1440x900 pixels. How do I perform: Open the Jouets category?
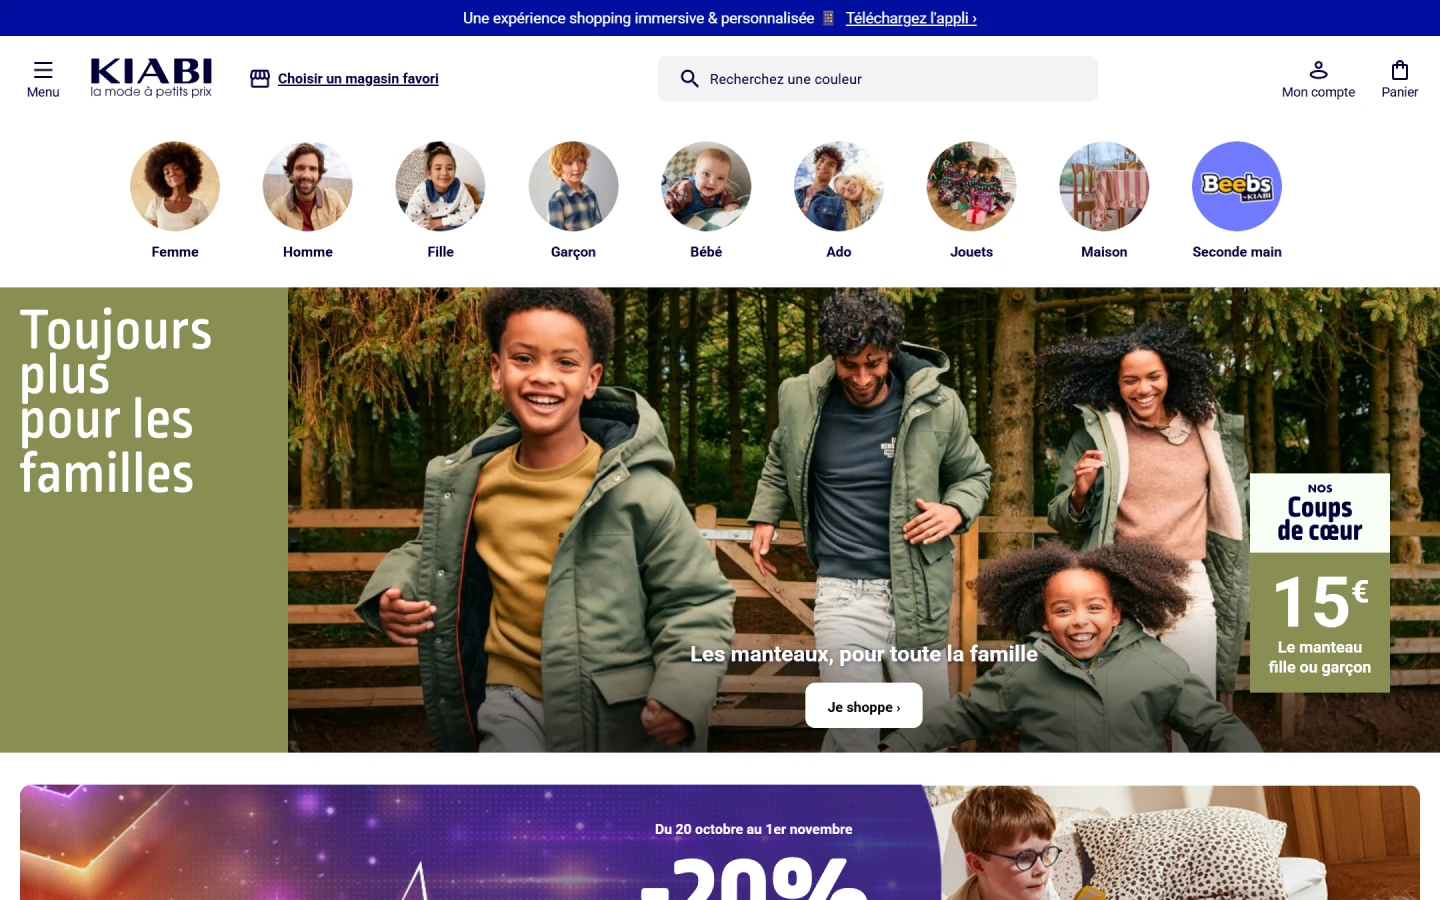pyautogui.click(x=971, y=186)
